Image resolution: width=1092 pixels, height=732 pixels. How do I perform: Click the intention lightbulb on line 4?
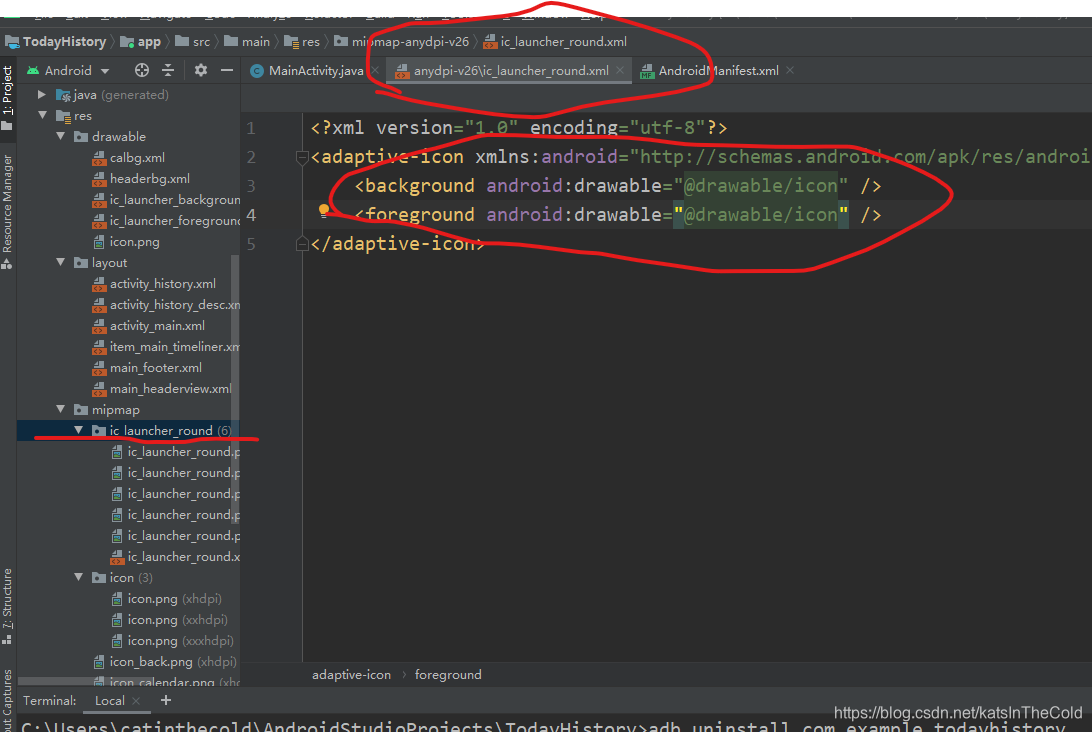pyautogui.click(x=323, y=210)
